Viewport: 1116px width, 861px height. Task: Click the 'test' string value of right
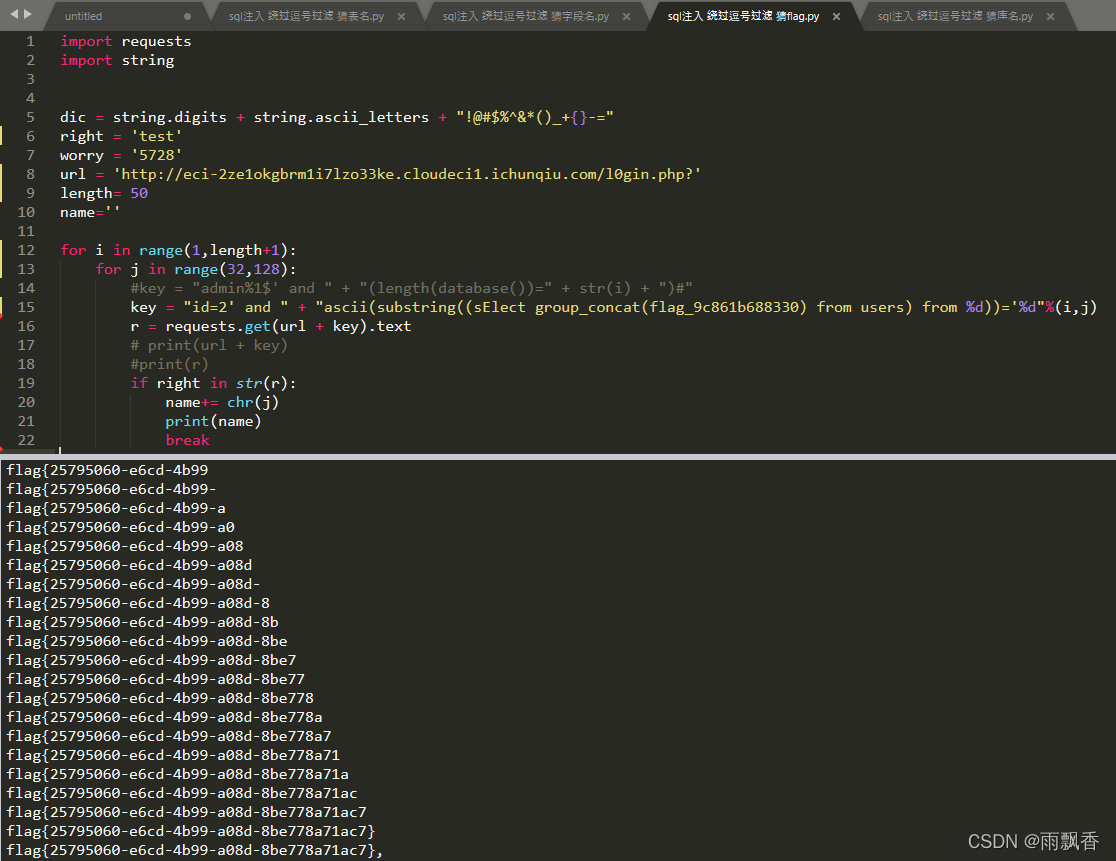click(156, 137)
